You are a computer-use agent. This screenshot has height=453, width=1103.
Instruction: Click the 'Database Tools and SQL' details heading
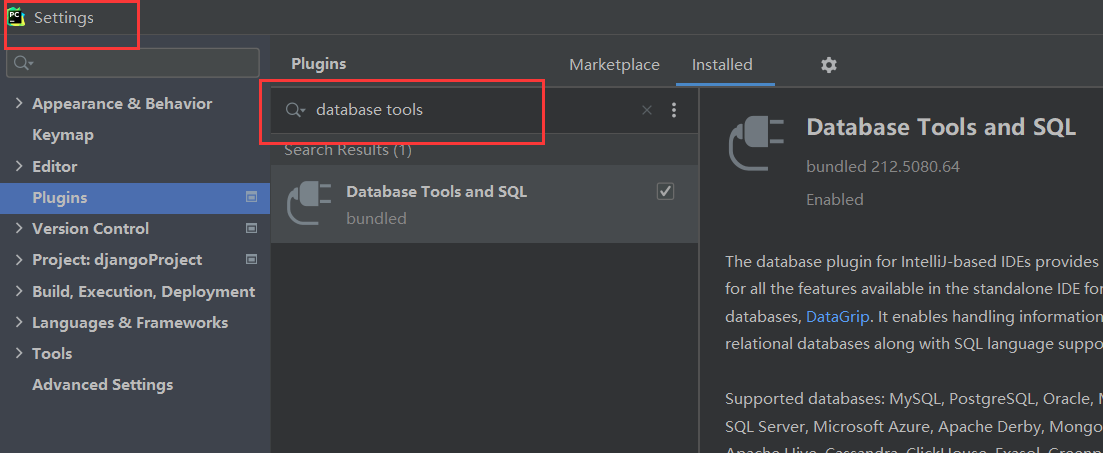[x=941, y=127]
